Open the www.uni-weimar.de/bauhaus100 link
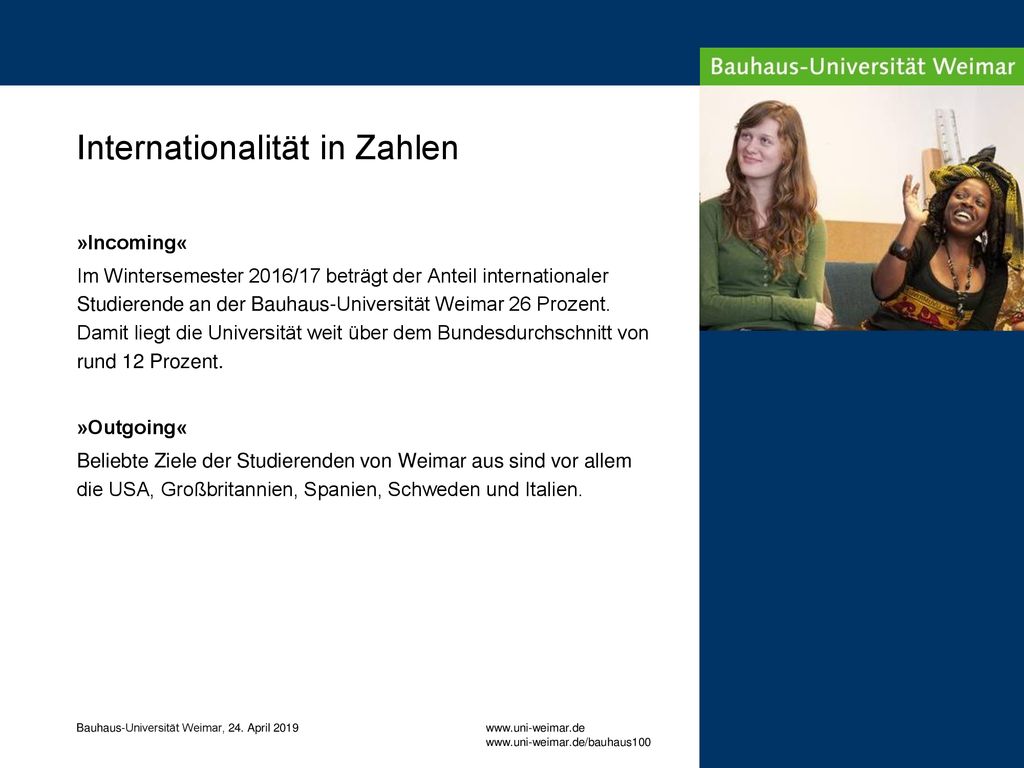 [x=568, y=743]
